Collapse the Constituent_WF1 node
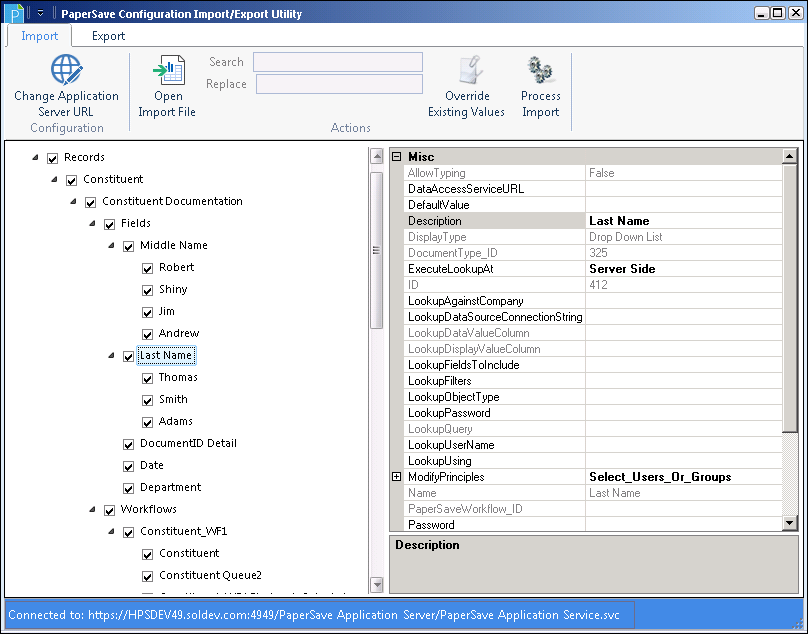Viewport: 808px width, 634px height. 111,531
